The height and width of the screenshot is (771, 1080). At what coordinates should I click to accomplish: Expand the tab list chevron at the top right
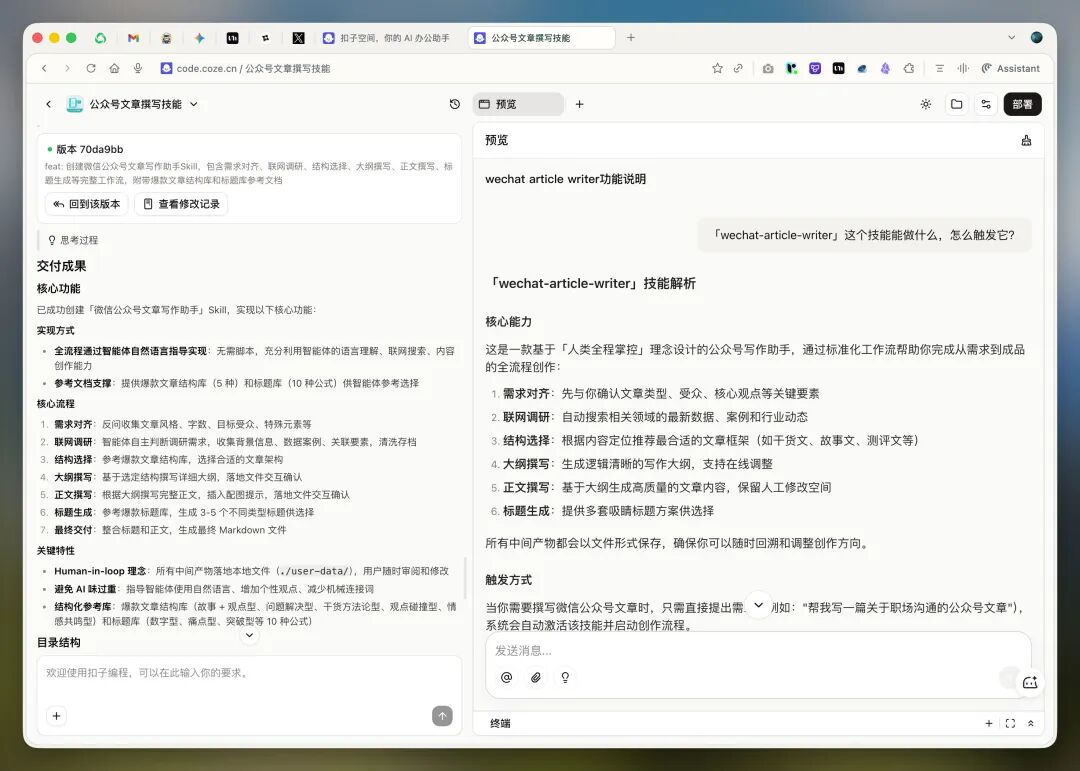1011,38
